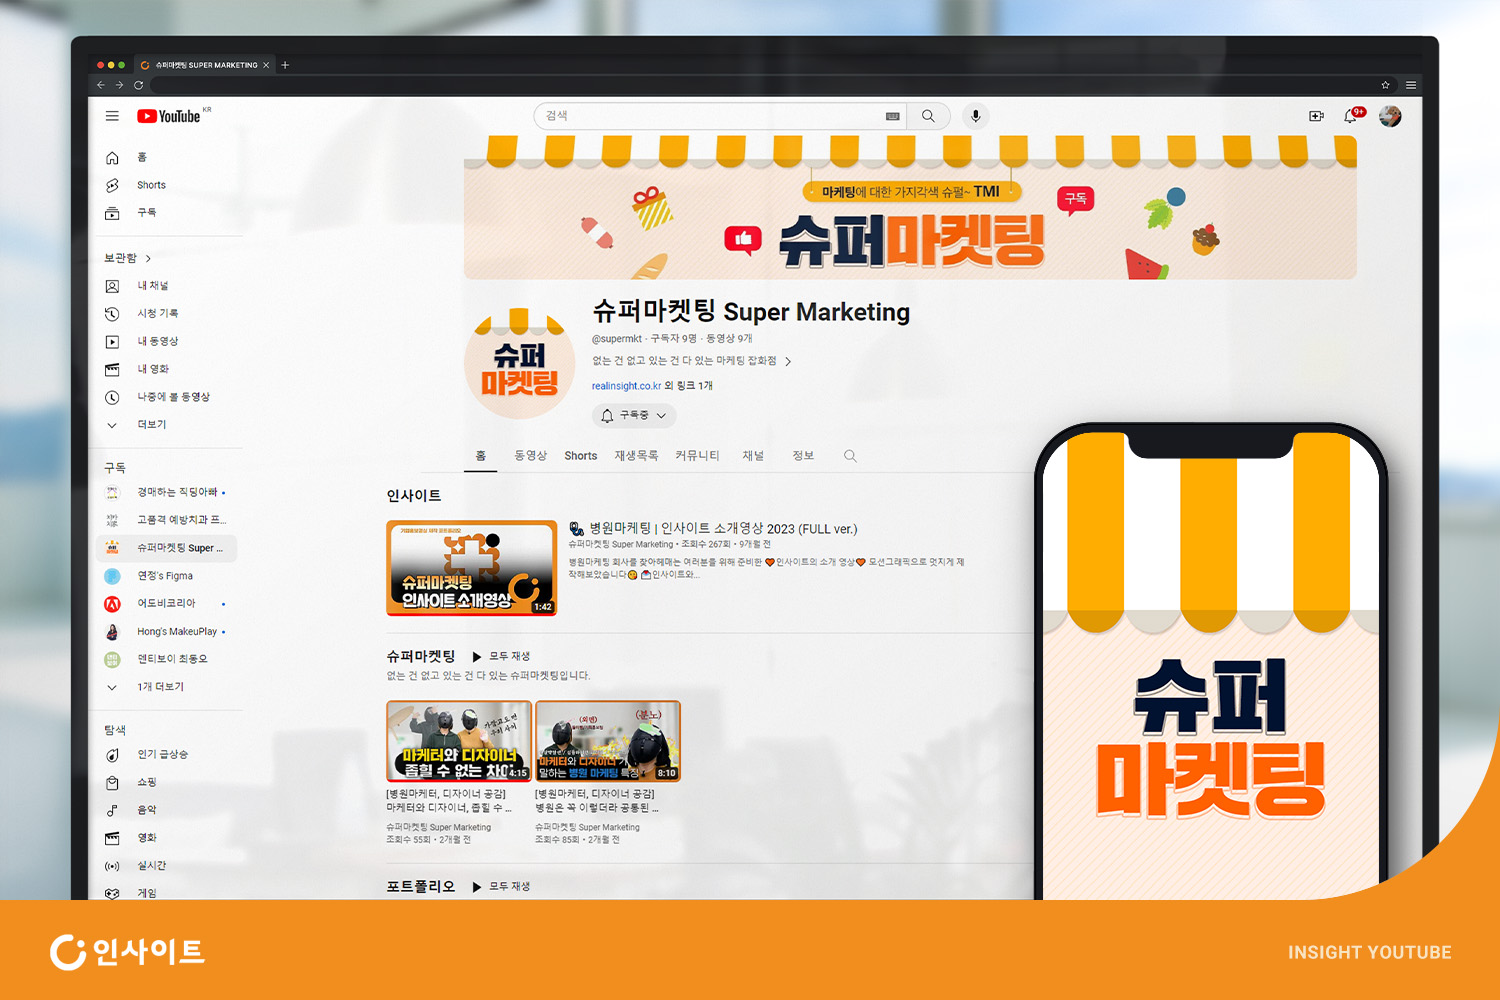Open the on-screen keyboard icon in search
This screenshot has height=1000, width=1500.
click(x=893, y=116)
